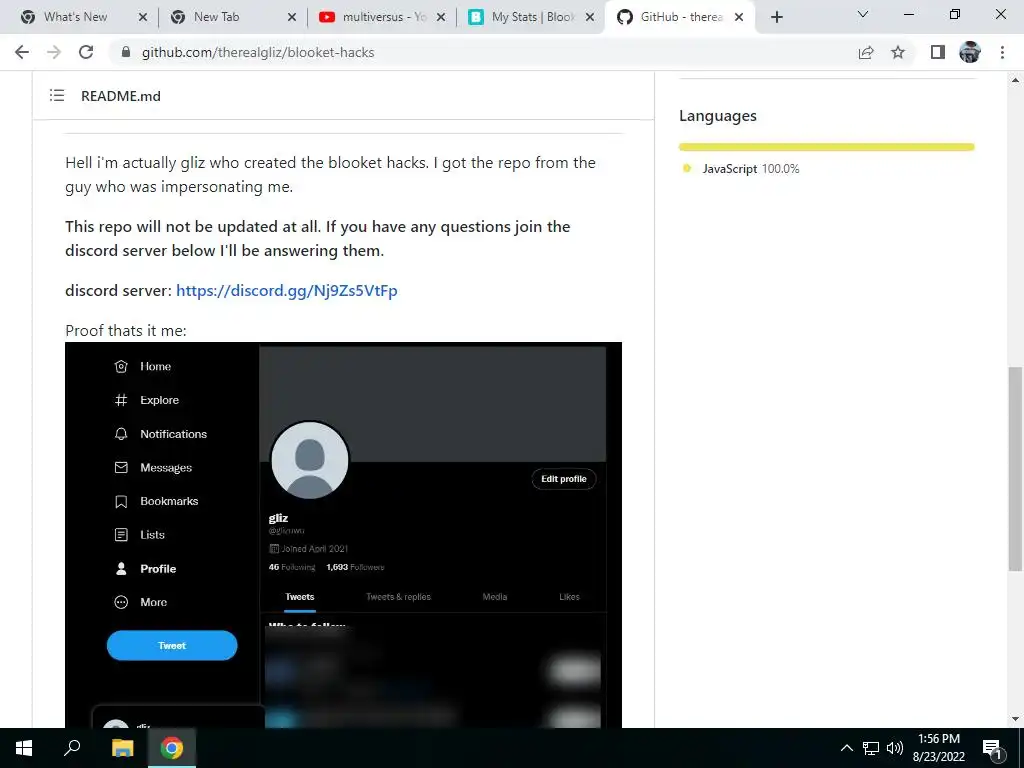Image resolution: width=1024 pixels, height=768 pixels.
Task: Close the multiversus YouTube tab
Action: coord(441,18)
